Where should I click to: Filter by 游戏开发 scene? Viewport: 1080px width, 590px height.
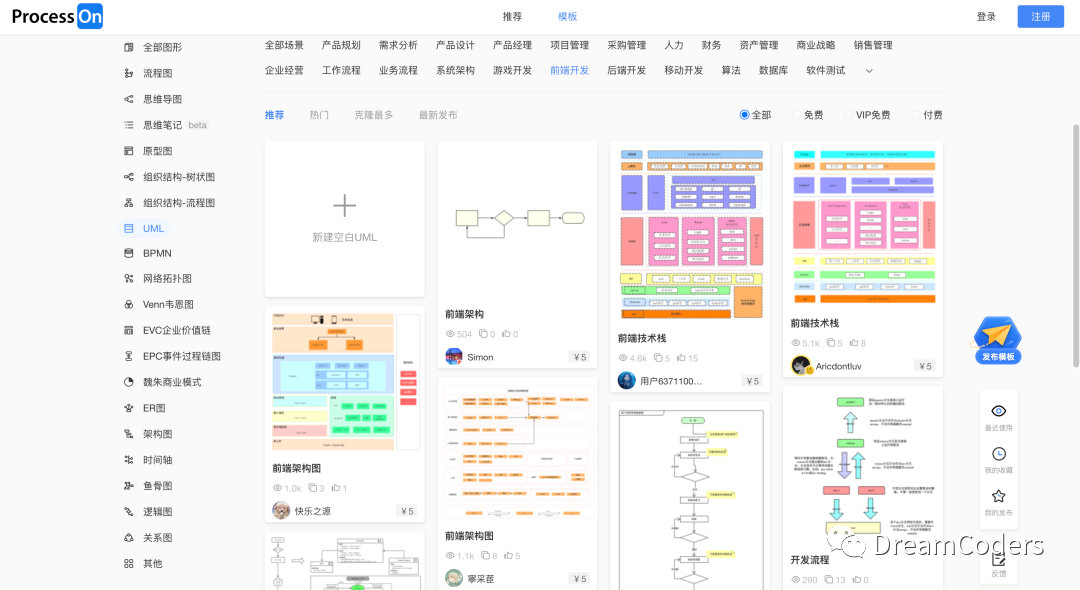tap(512, 70)
